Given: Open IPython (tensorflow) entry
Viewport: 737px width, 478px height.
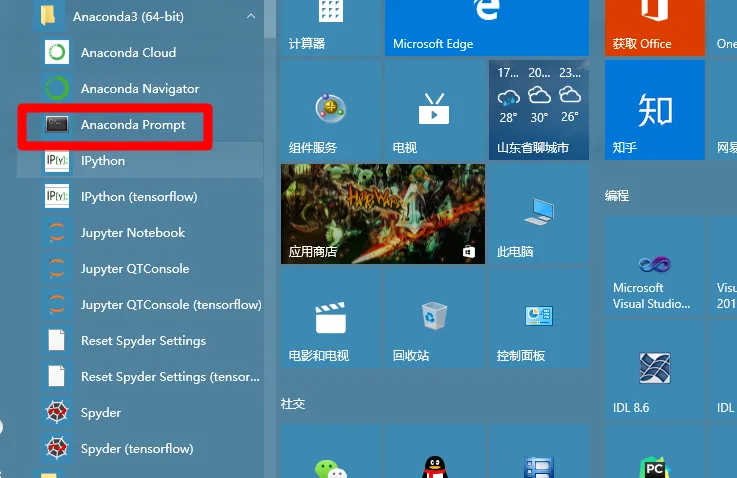Looking at the screenshot, I should point(140,197).
